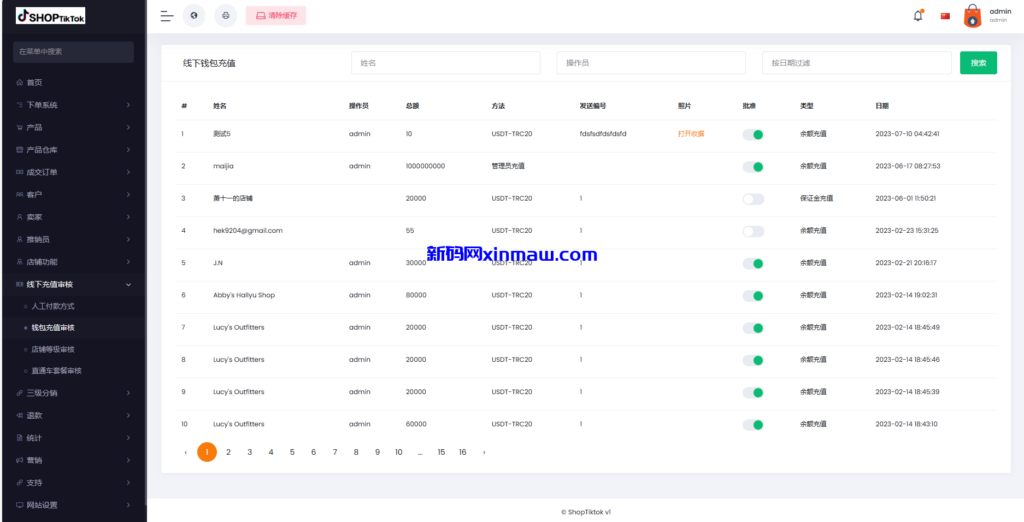The image size is (1024, 522).
Task: Expand the 产品仓库 menu chevron
Action: tap(128, 150)
